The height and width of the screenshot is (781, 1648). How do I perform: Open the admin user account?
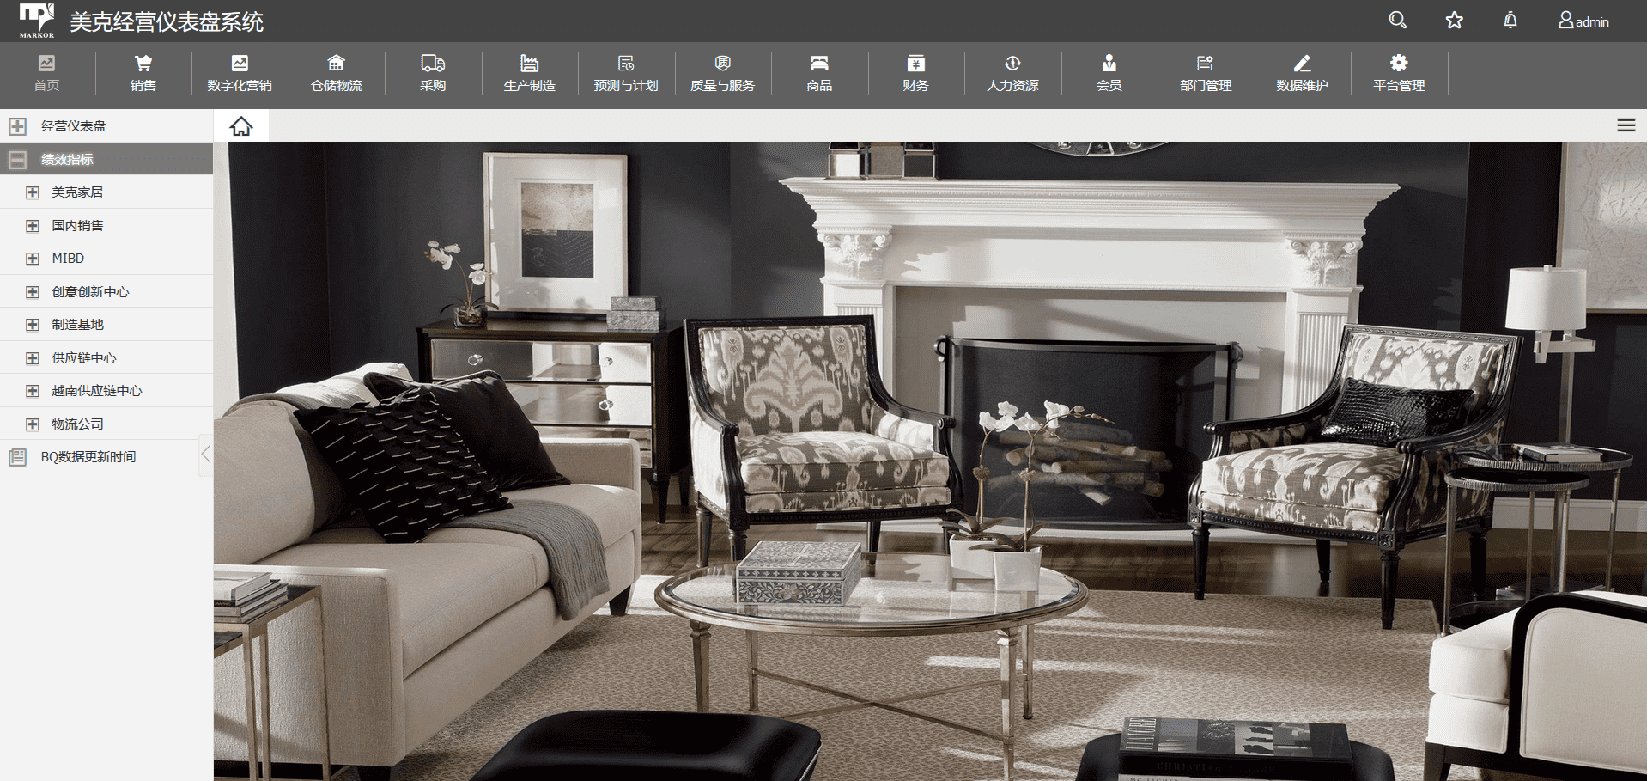[x=1583, y=21]
